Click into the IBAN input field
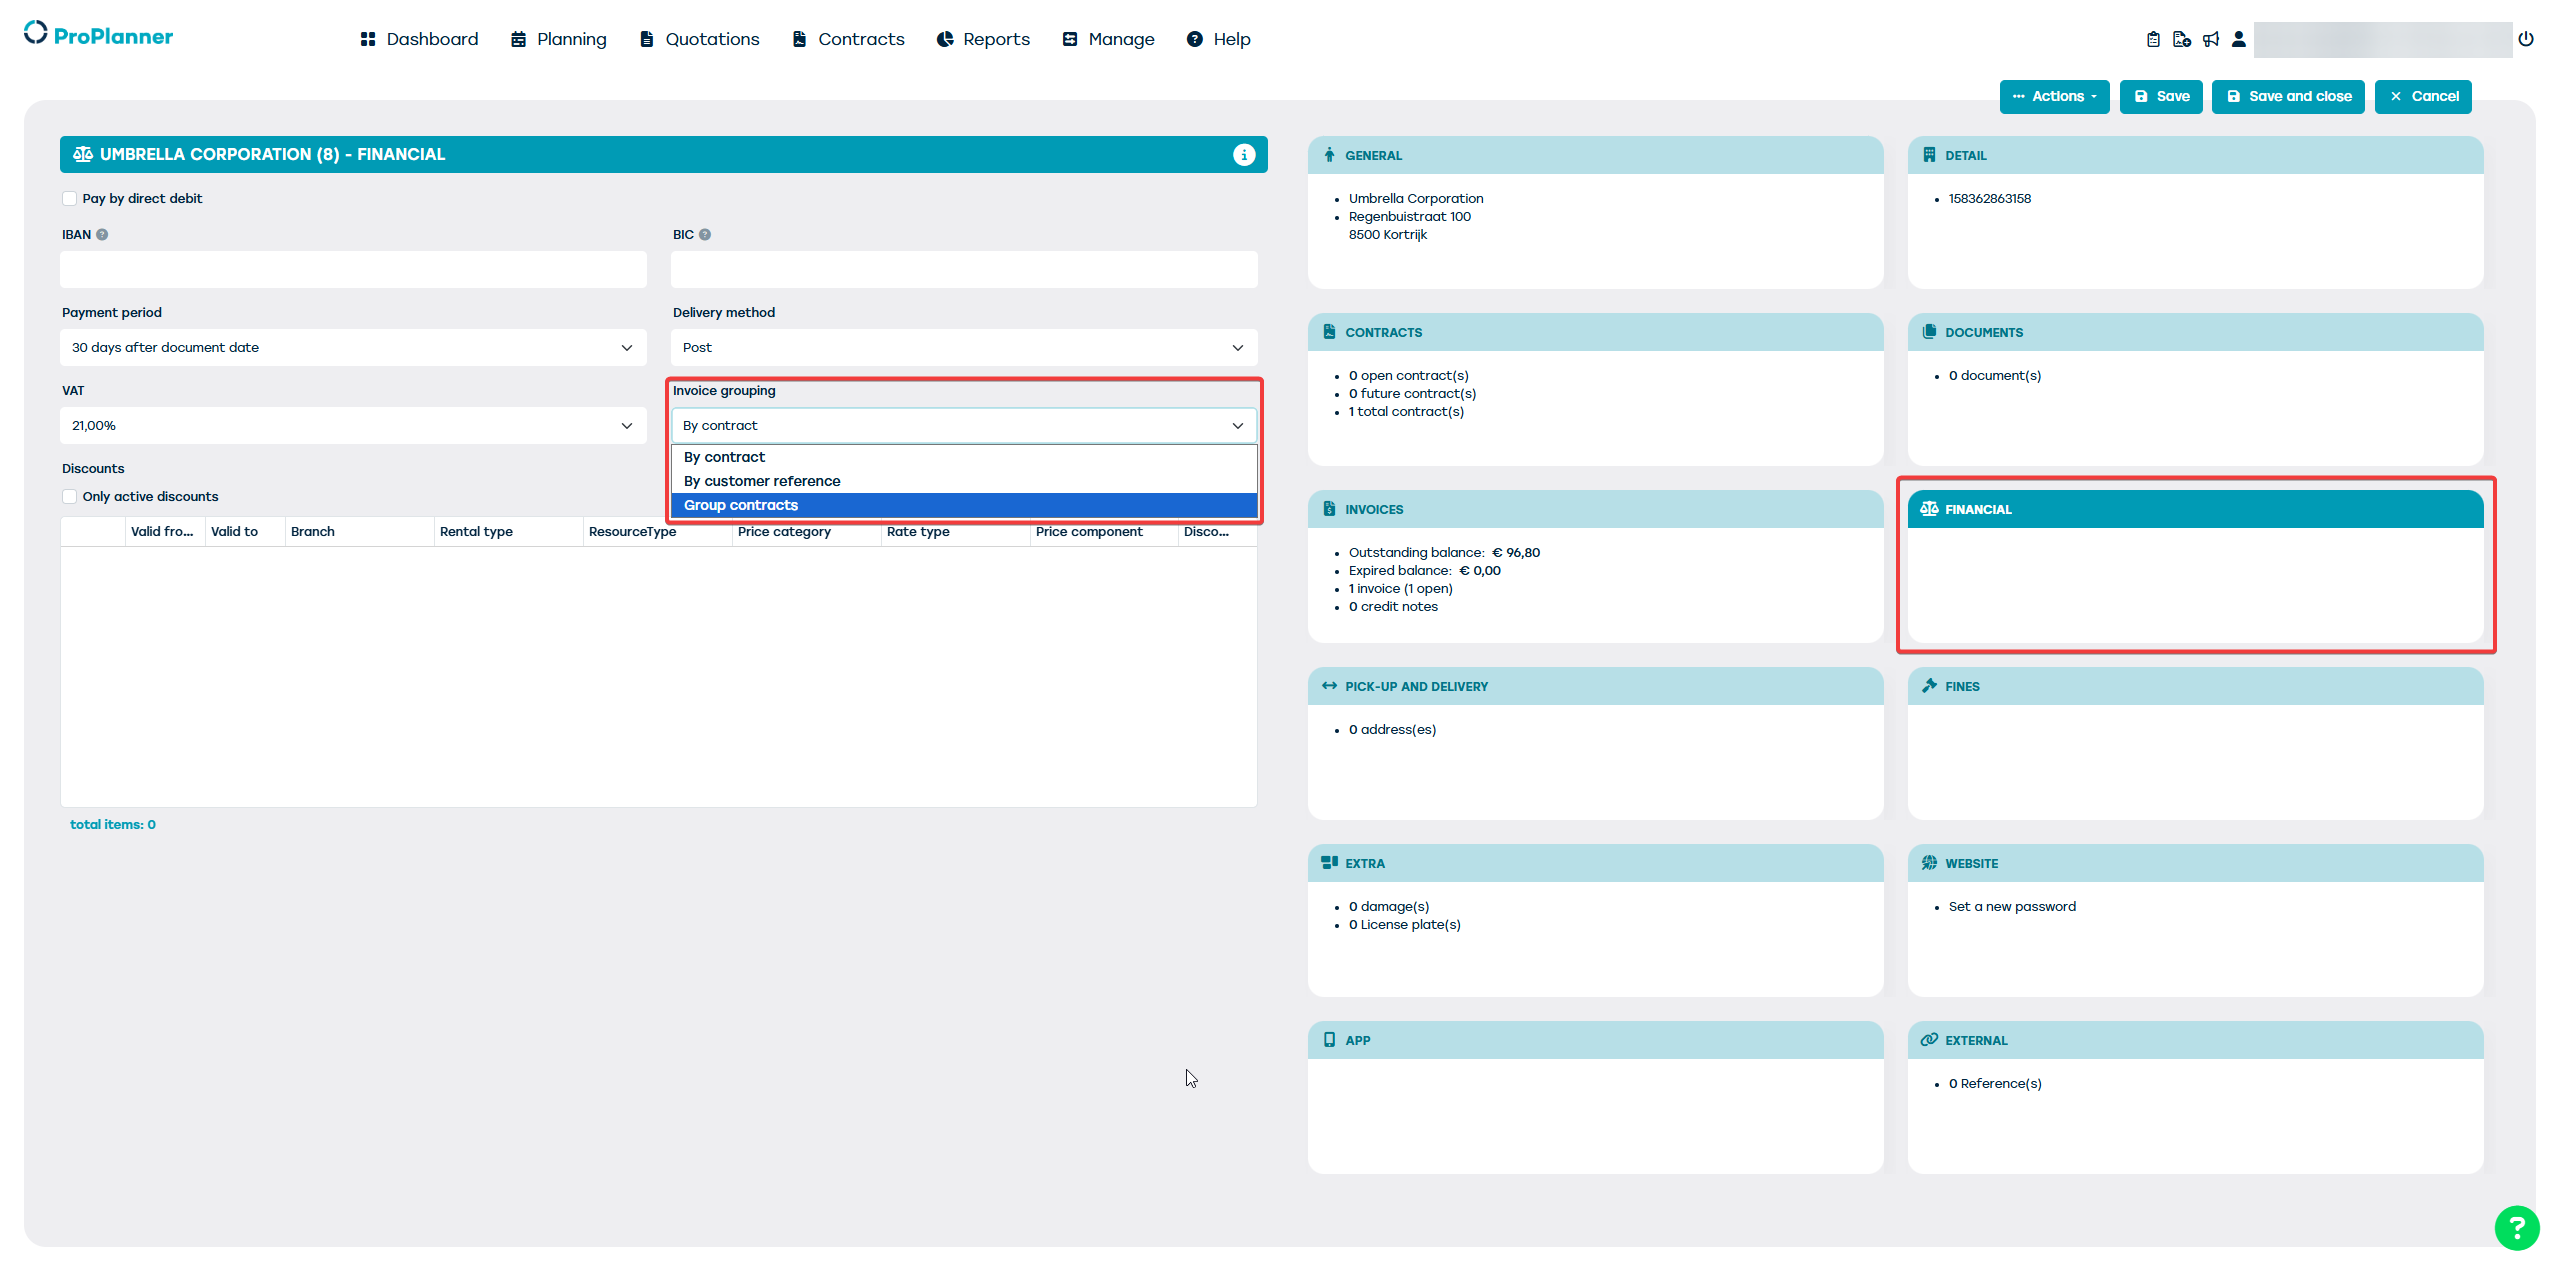This screenshot has width=2560, height=1271. click(x=353, y=270)
